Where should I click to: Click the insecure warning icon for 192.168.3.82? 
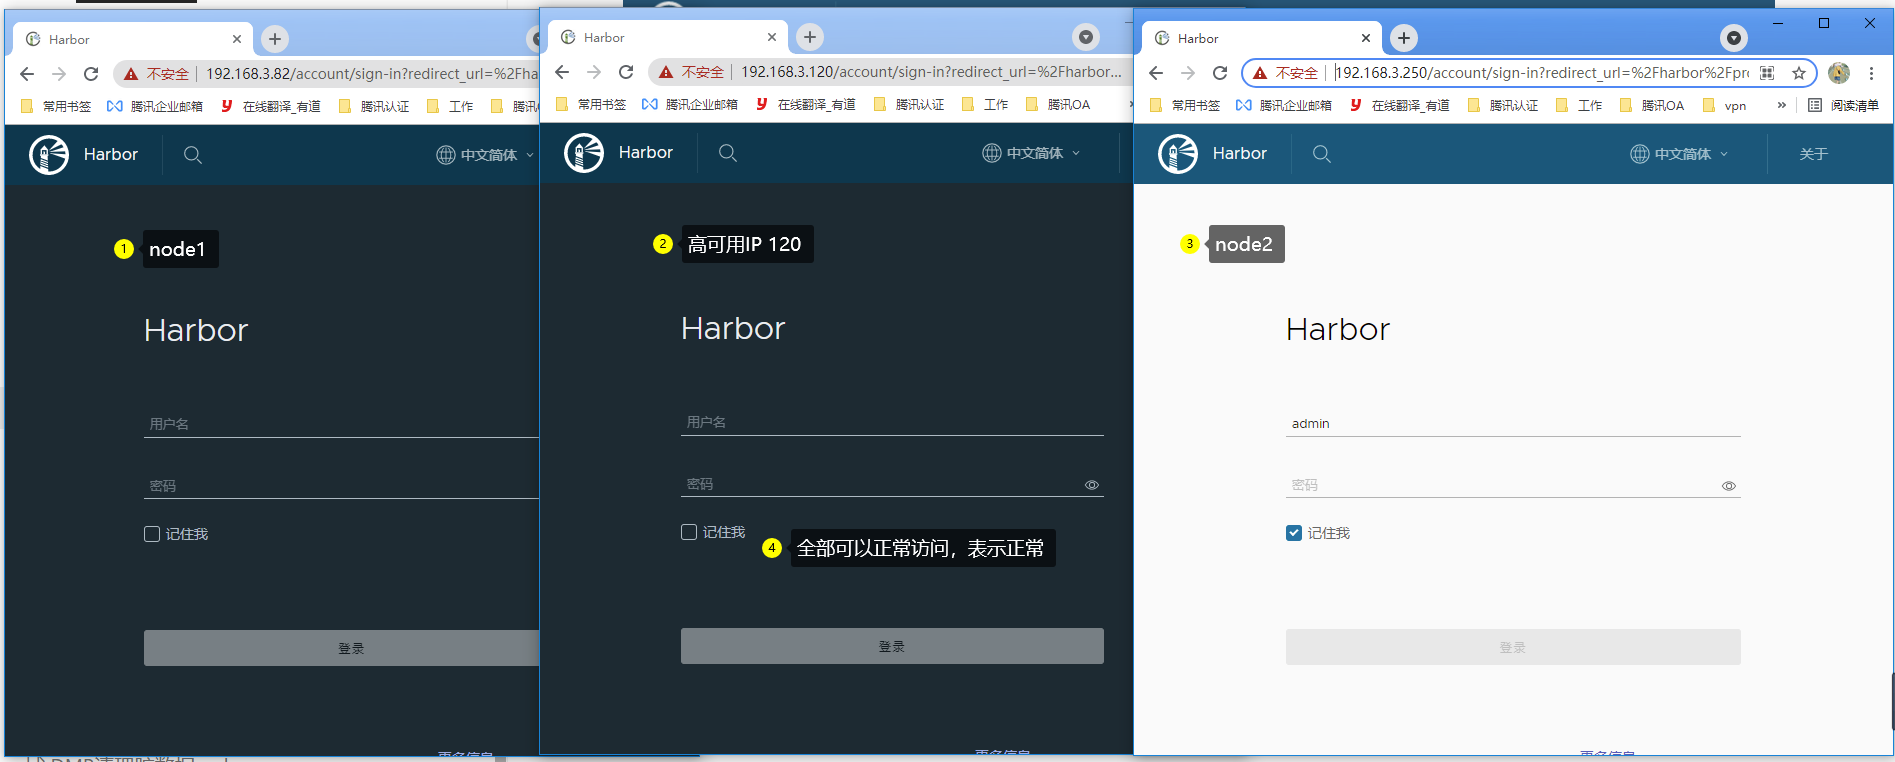click(x=131, y=74)
